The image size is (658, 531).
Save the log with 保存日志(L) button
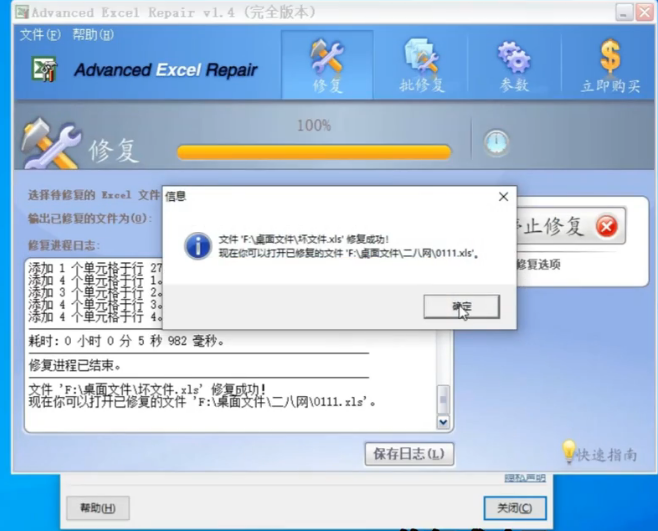coord(409,454)
